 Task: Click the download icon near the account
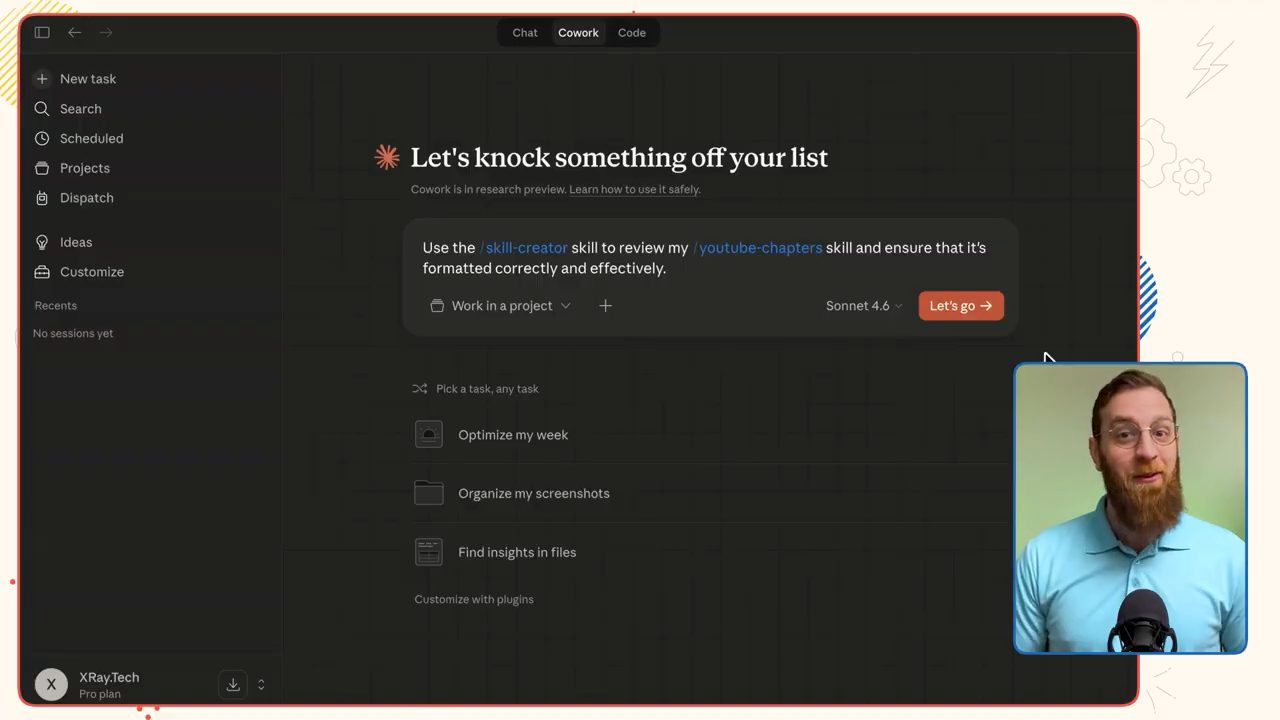233,685
